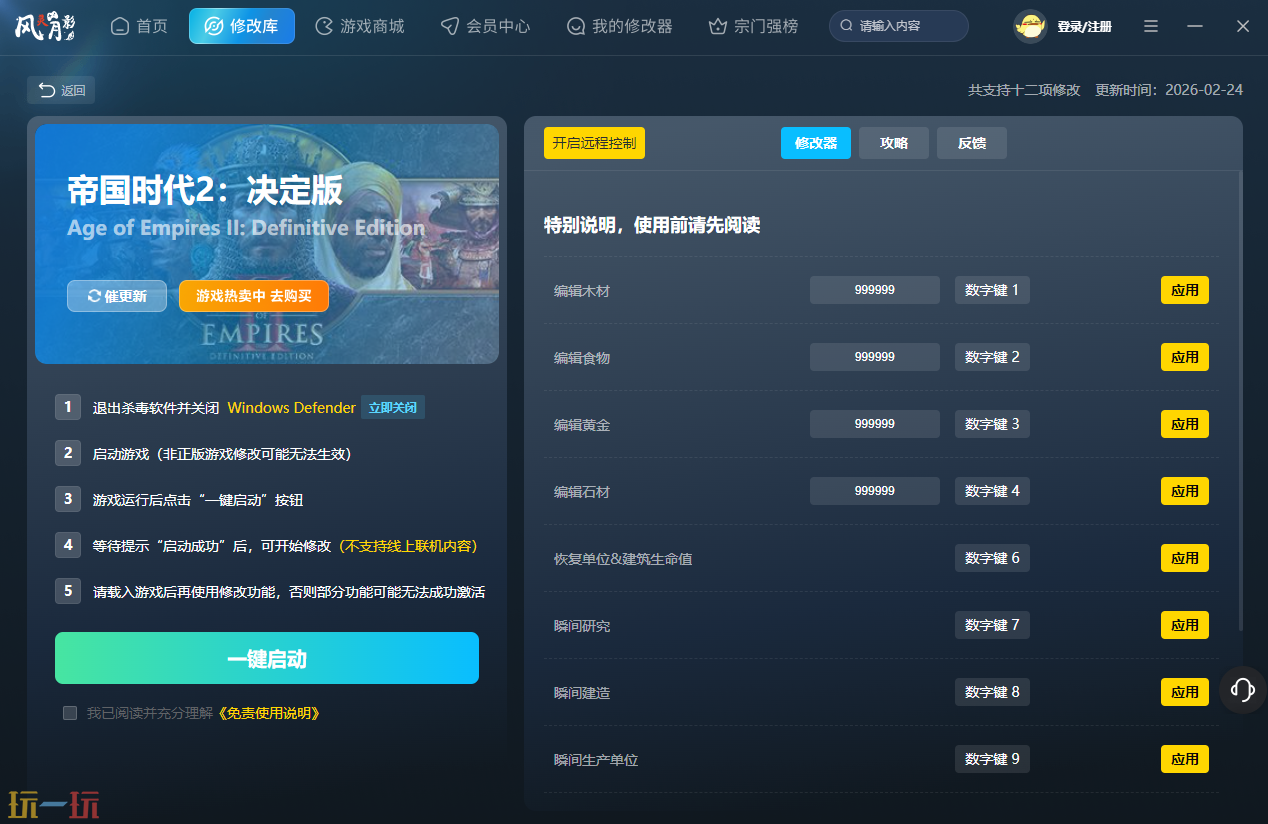
Task: Click 游戏热卖中 去购买 button
Action: 254,296
